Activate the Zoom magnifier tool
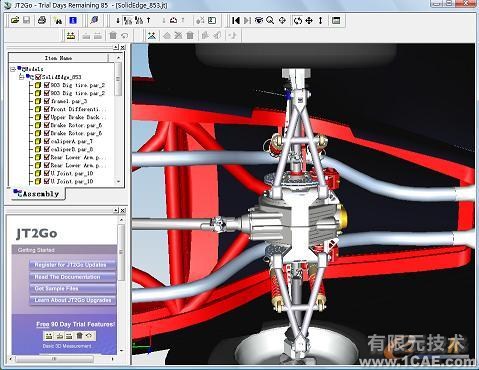This screenshot has width=479, height=370. point(270,21)
